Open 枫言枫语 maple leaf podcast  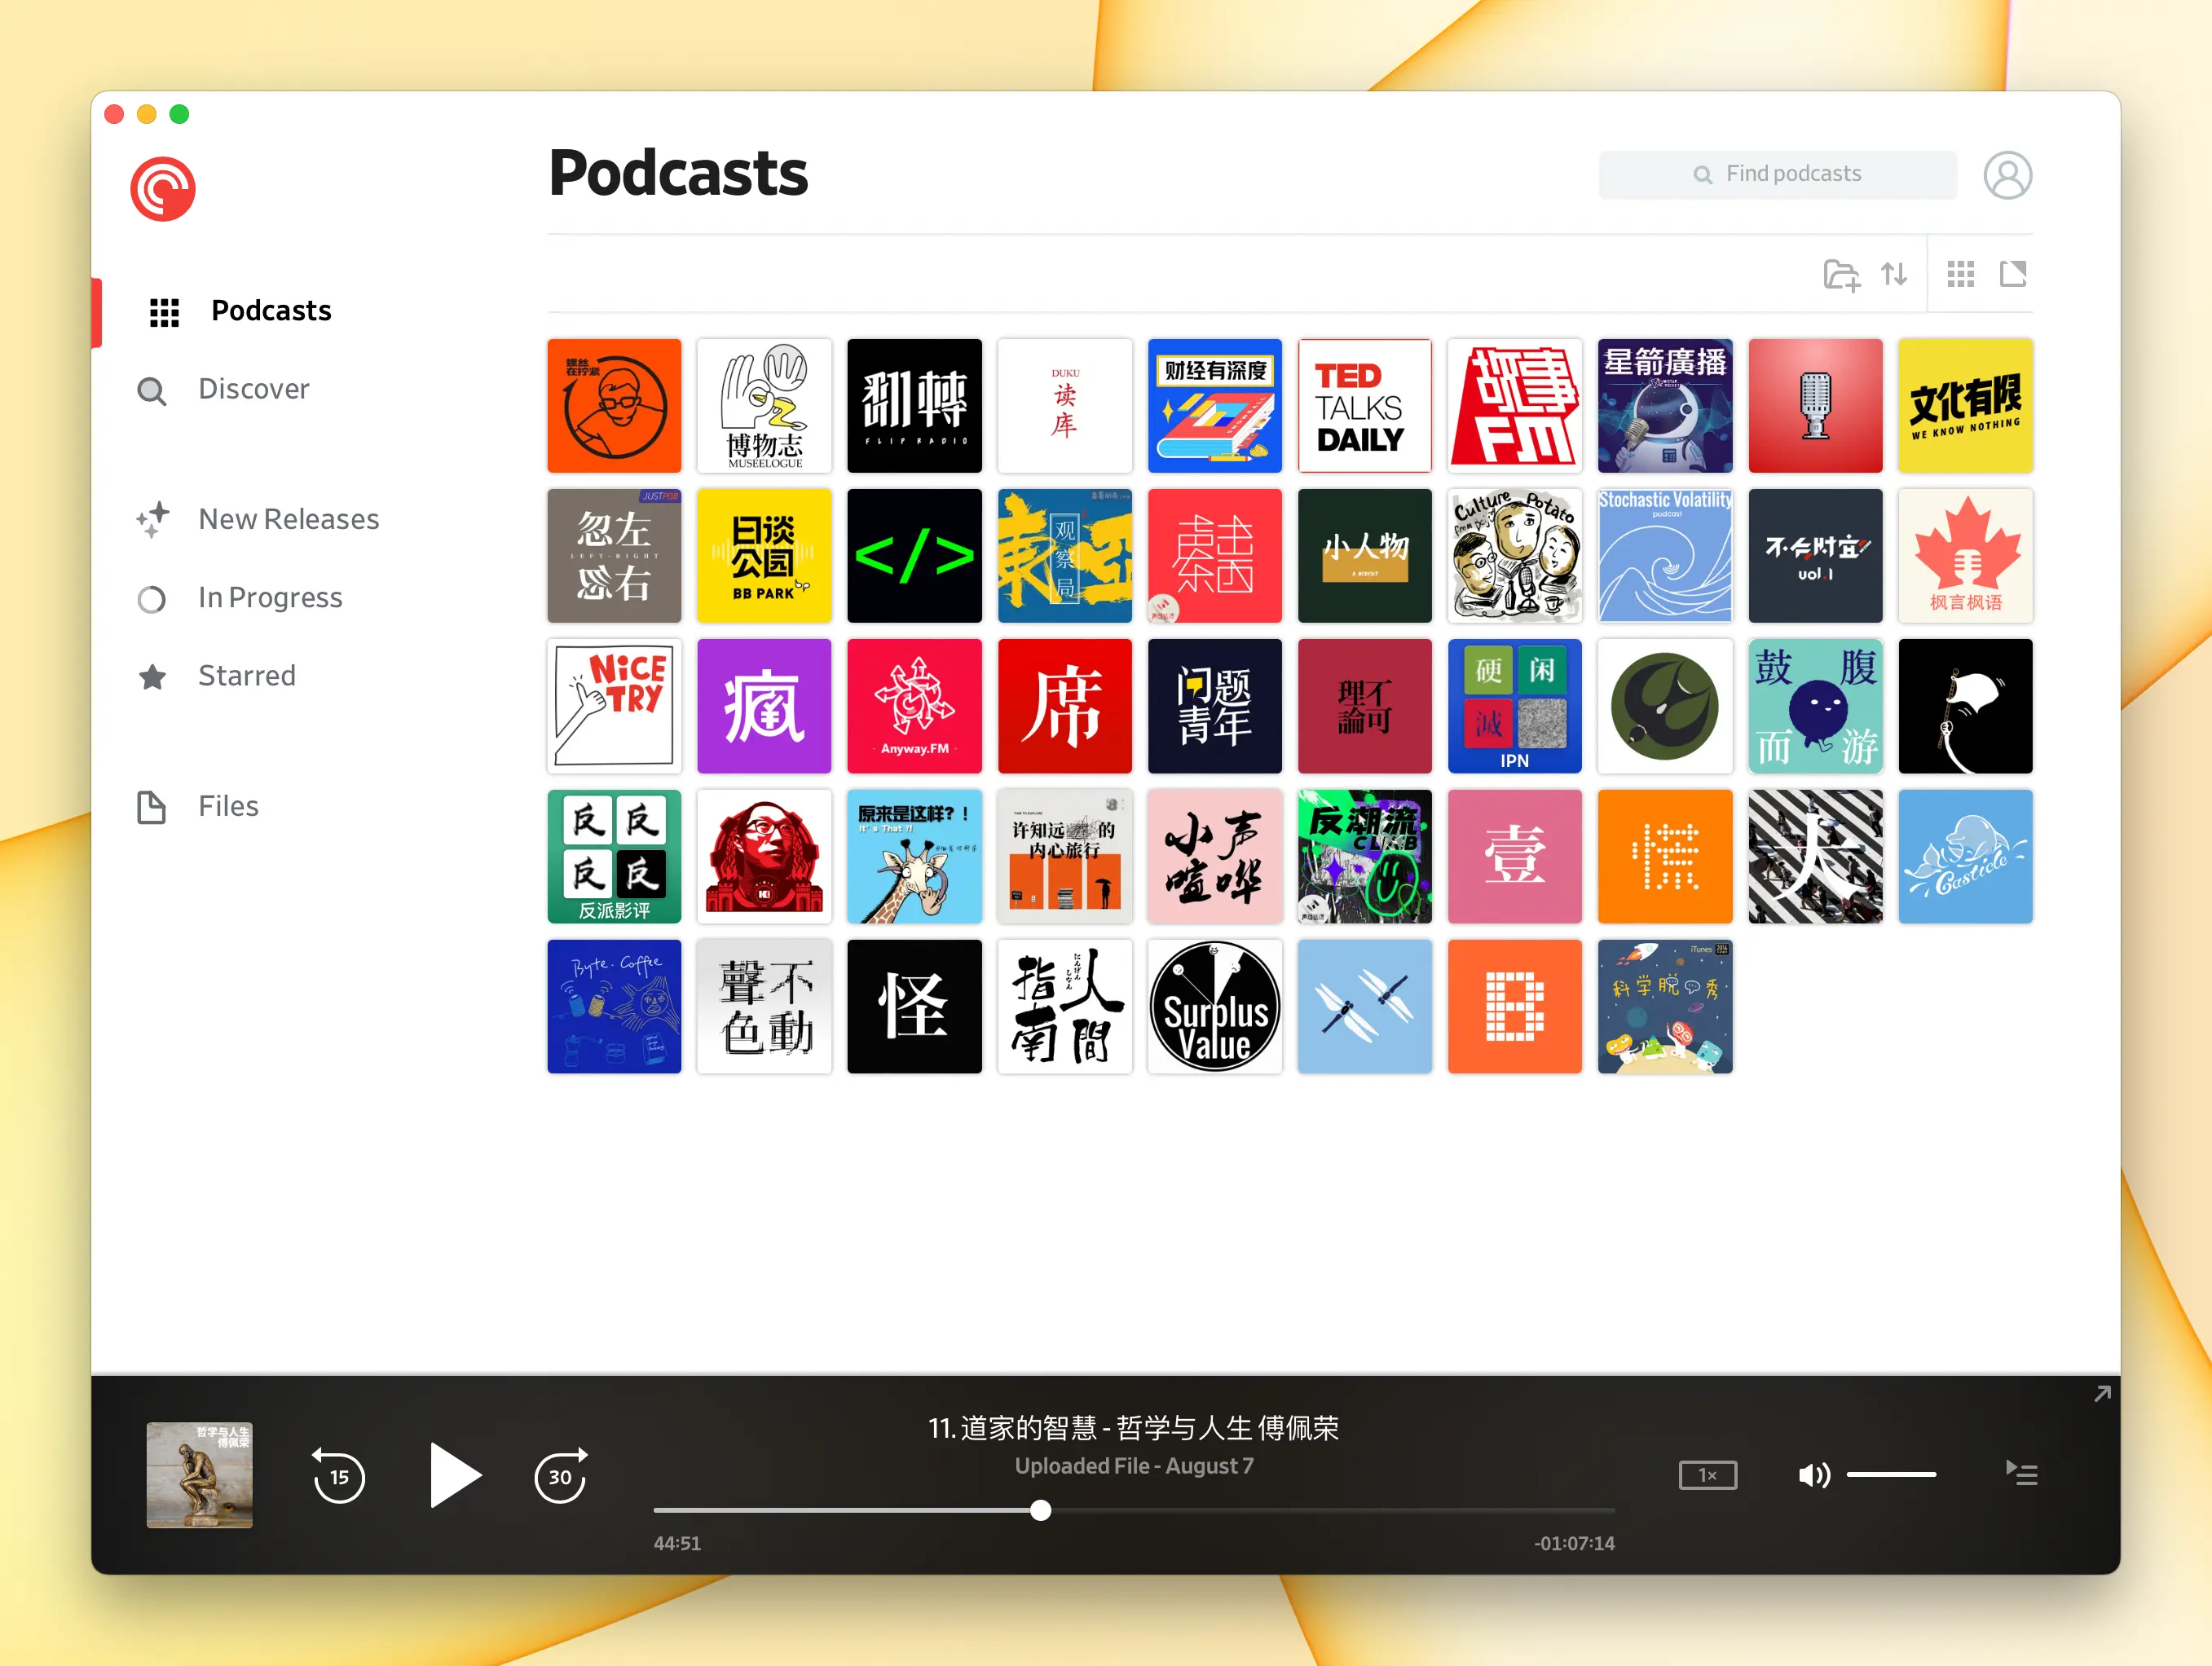click(1965, 556)
